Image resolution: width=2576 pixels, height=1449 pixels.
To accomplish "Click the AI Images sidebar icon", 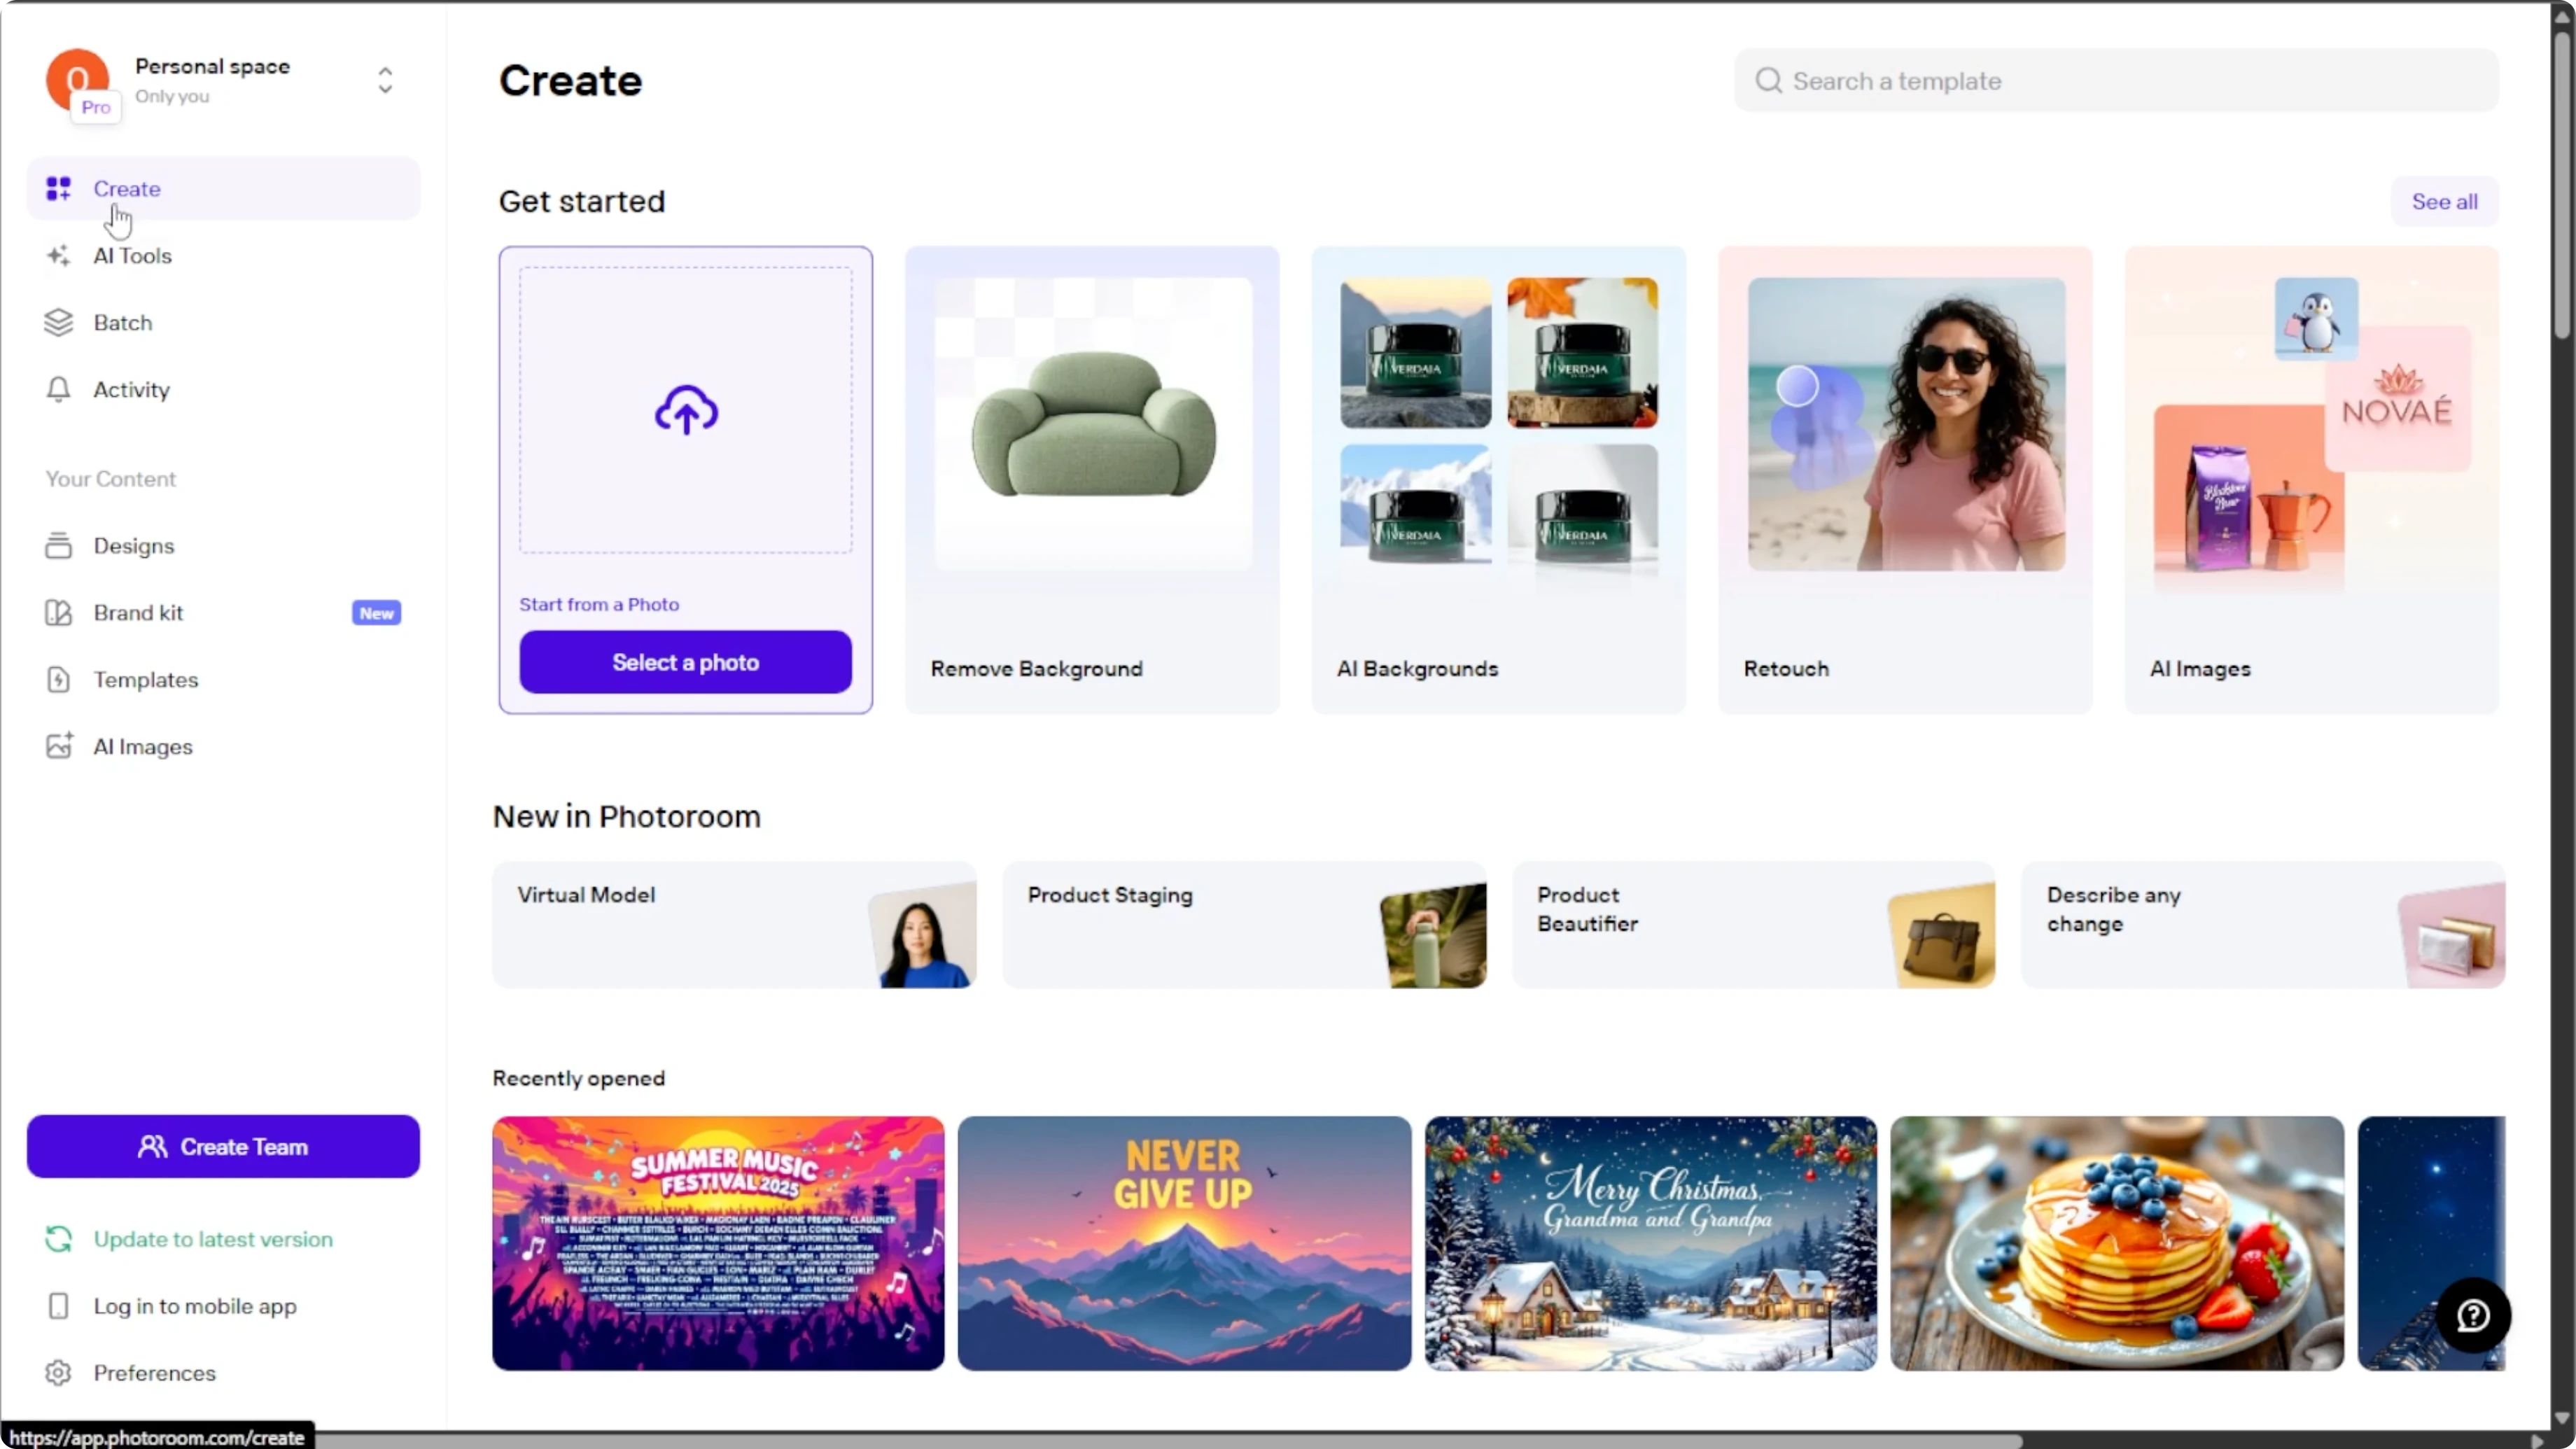I will [58, 746].
